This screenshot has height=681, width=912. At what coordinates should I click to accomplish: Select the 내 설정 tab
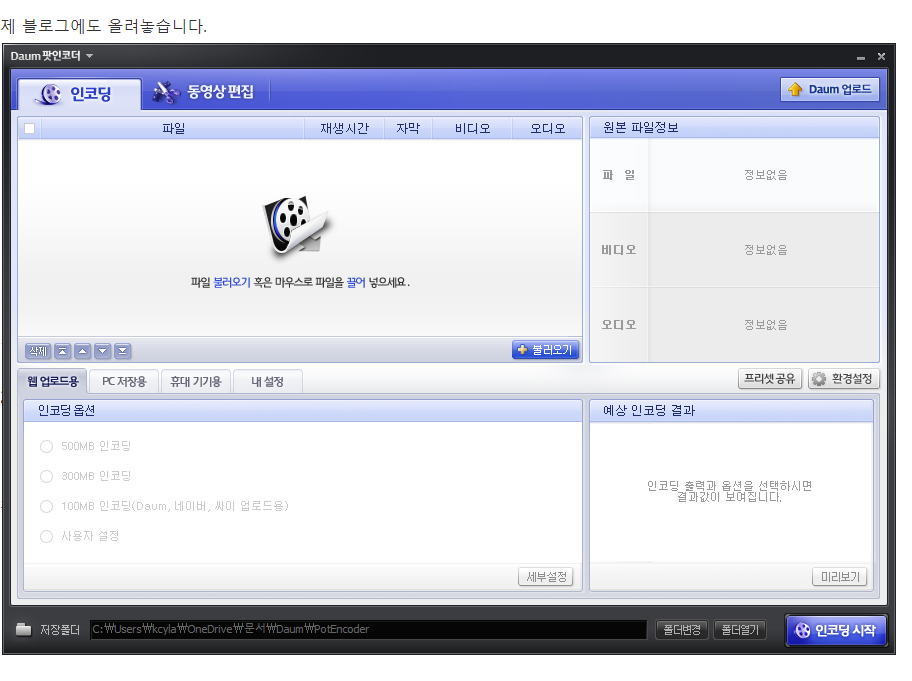point(267,382)
